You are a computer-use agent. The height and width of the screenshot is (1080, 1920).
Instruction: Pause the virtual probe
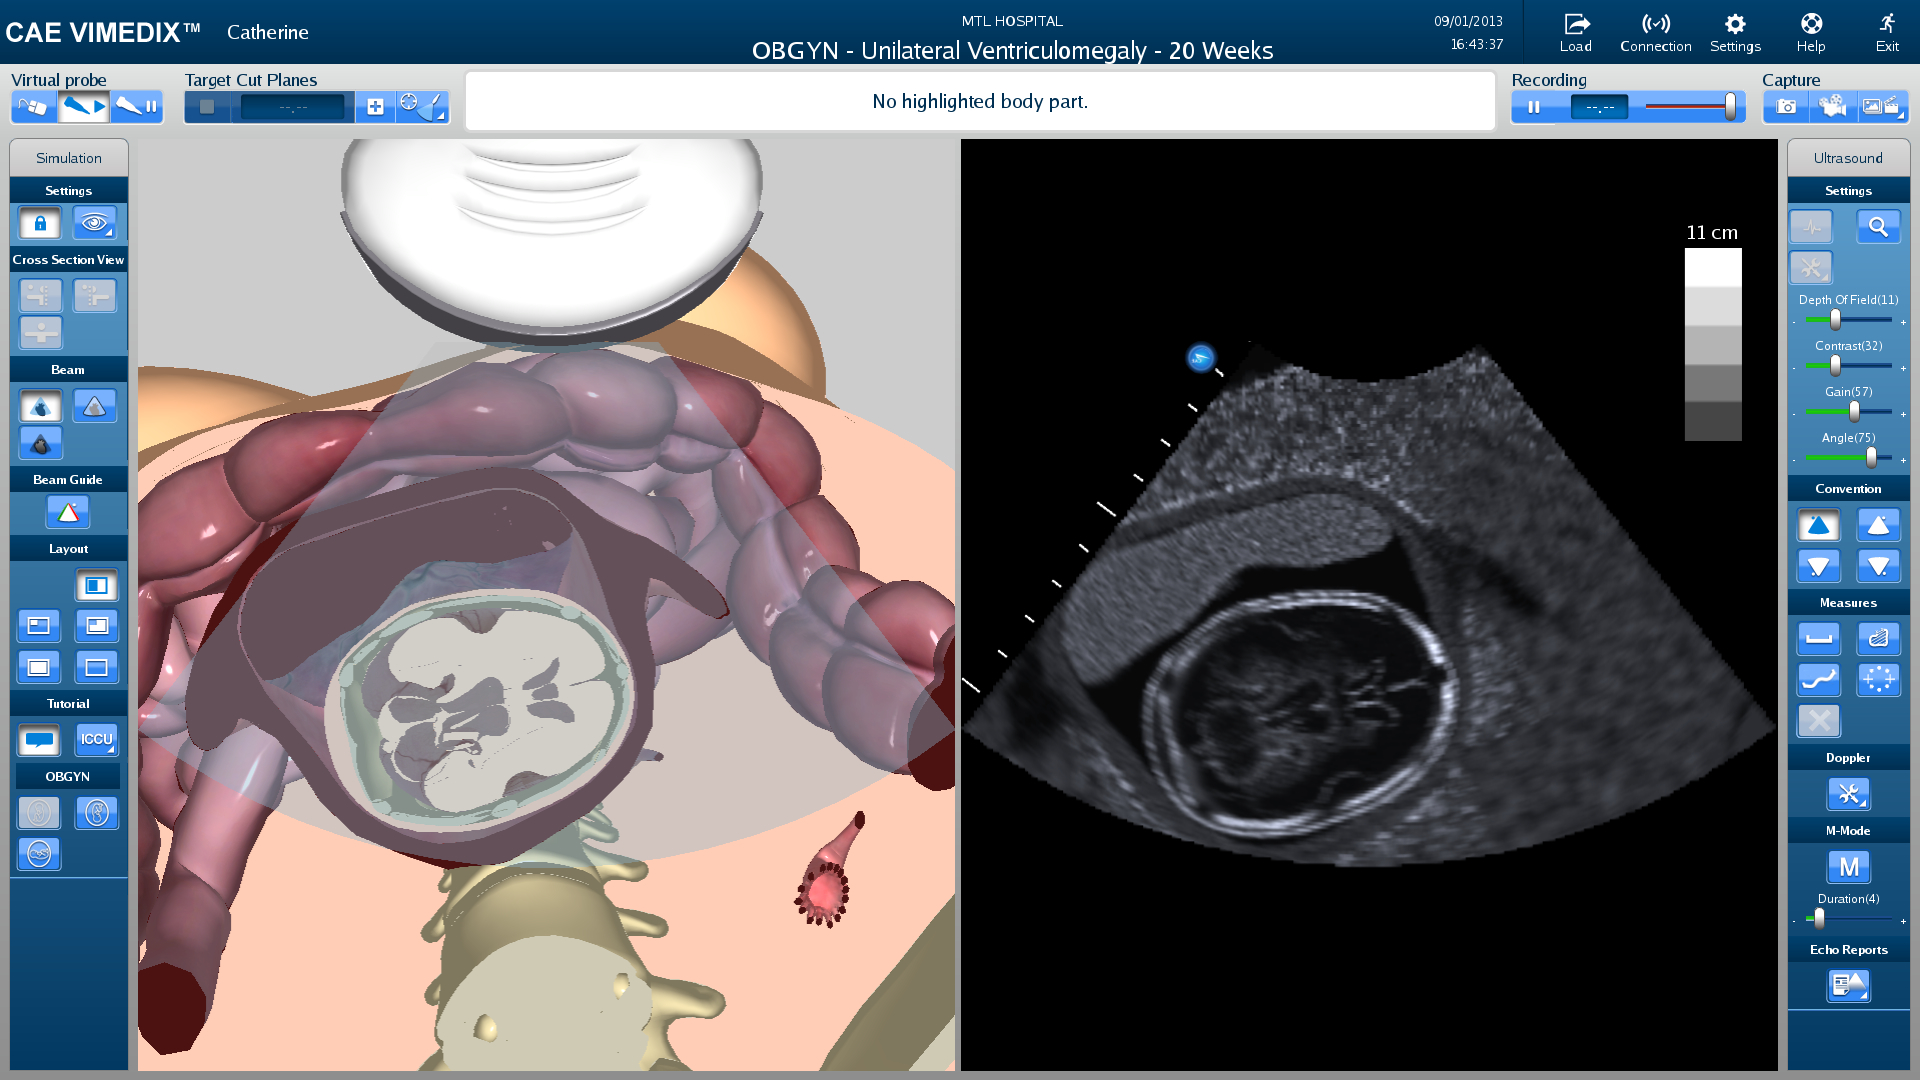point(137,106)
